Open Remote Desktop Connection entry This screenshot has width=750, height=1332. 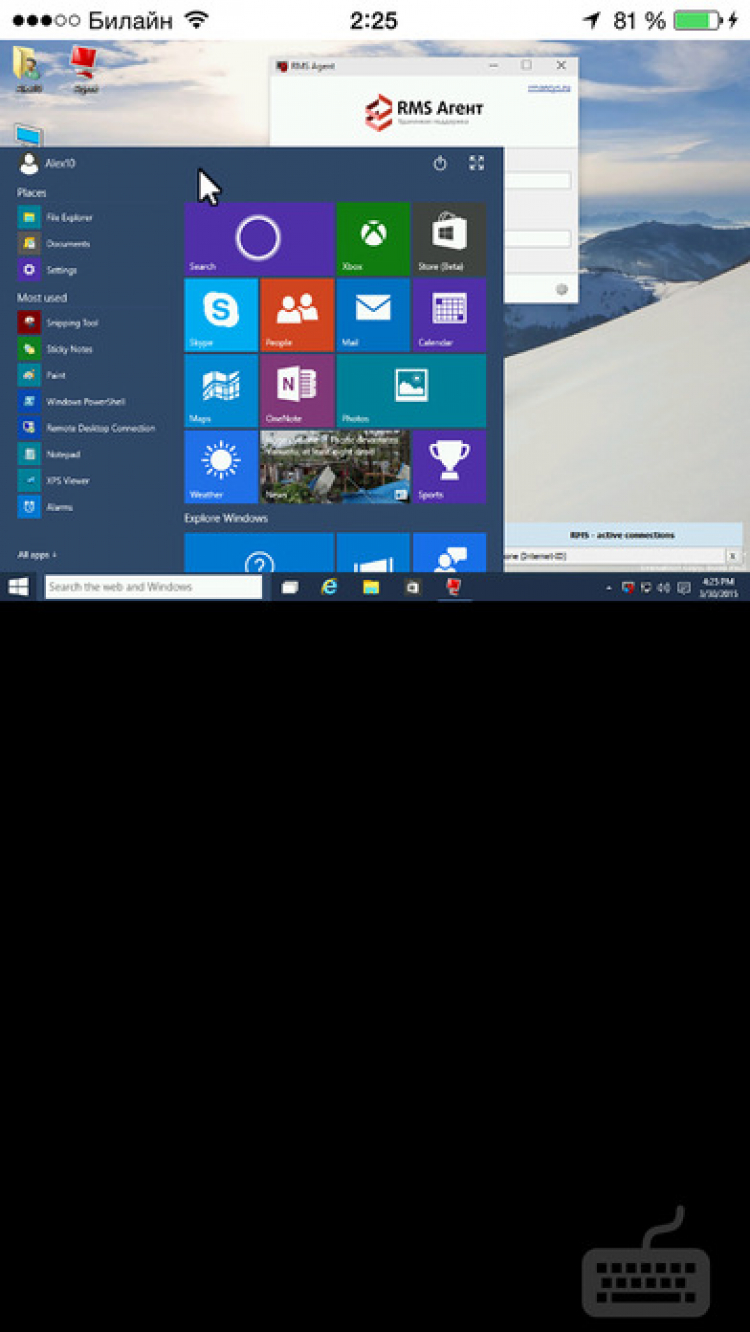click(x=87, y=428)
